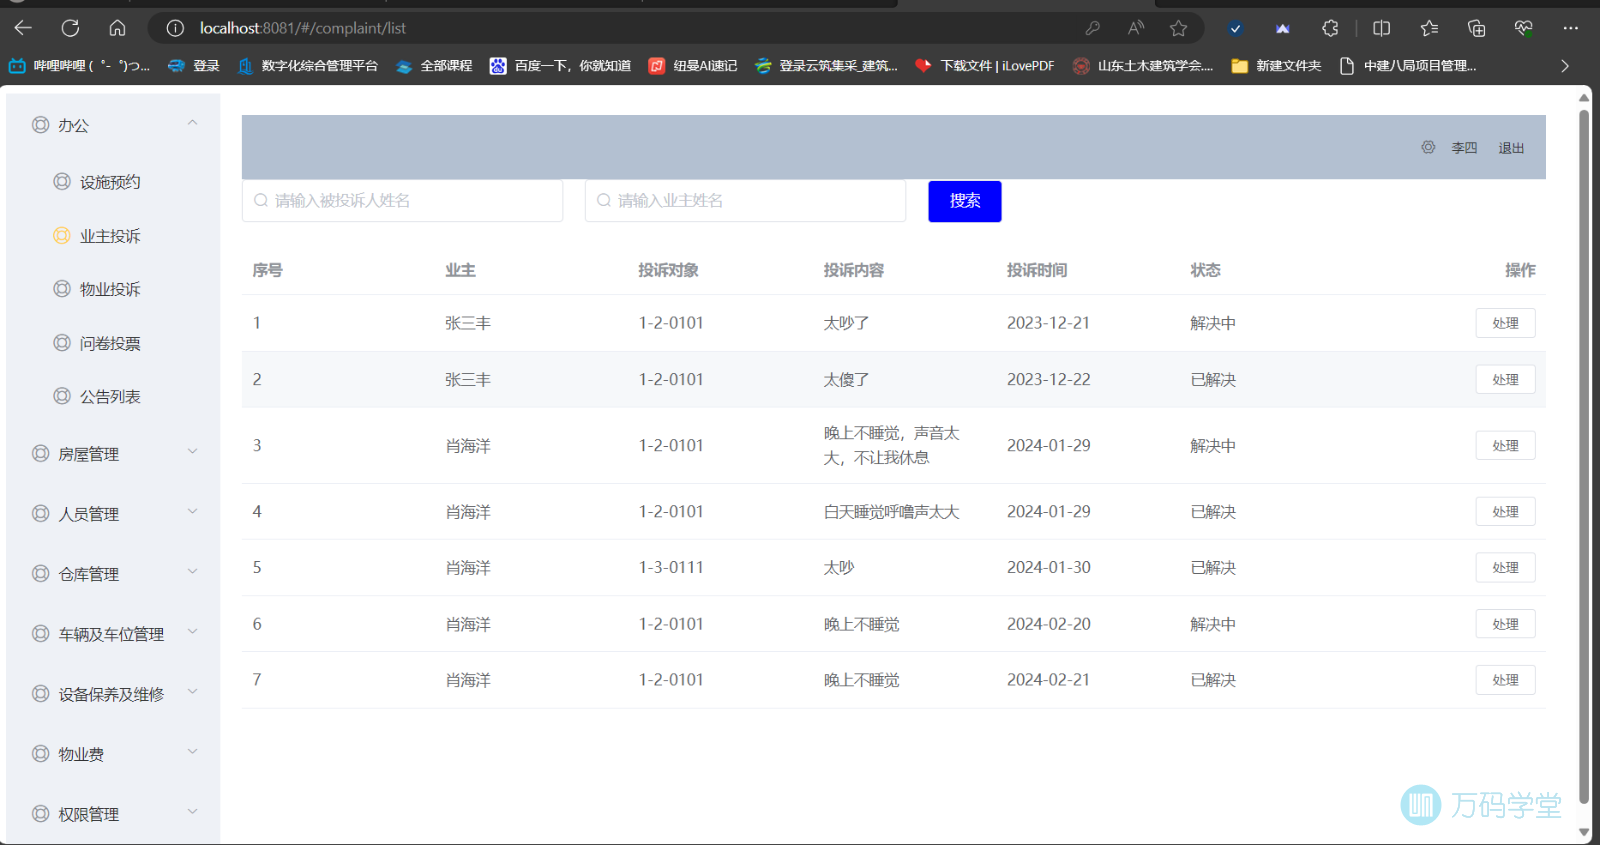Expand the 物业费 menu arrow
This screenshot has height=845, width=1600.
tap(192, 752)
